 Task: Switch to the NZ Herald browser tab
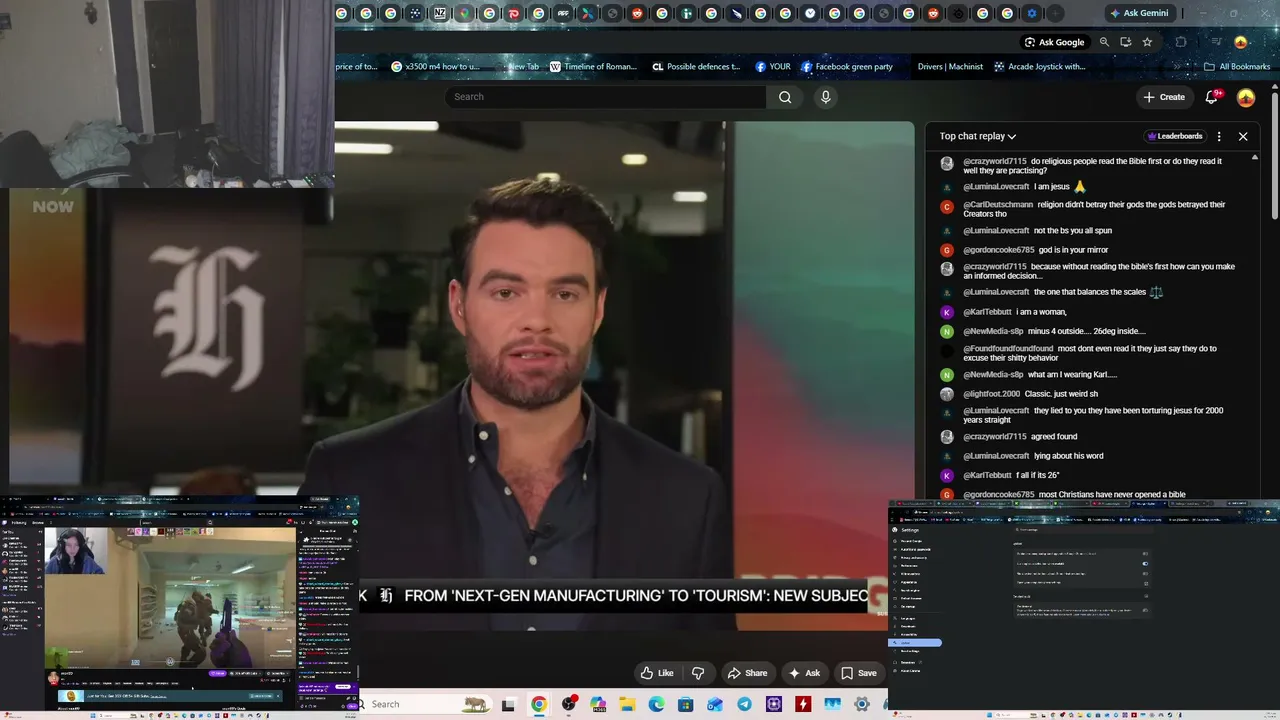click(x=440, y=13)
